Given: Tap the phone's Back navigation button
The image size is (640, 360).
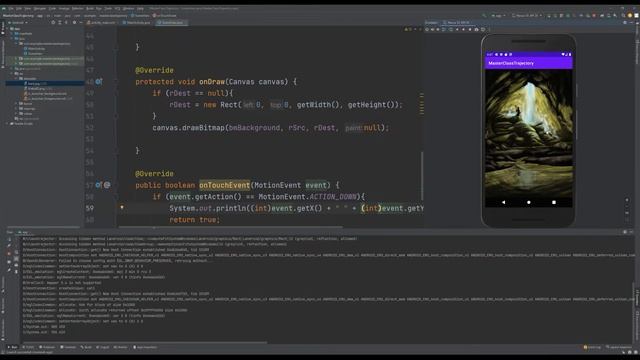Looking at the screenshot, I should point(503,202).
